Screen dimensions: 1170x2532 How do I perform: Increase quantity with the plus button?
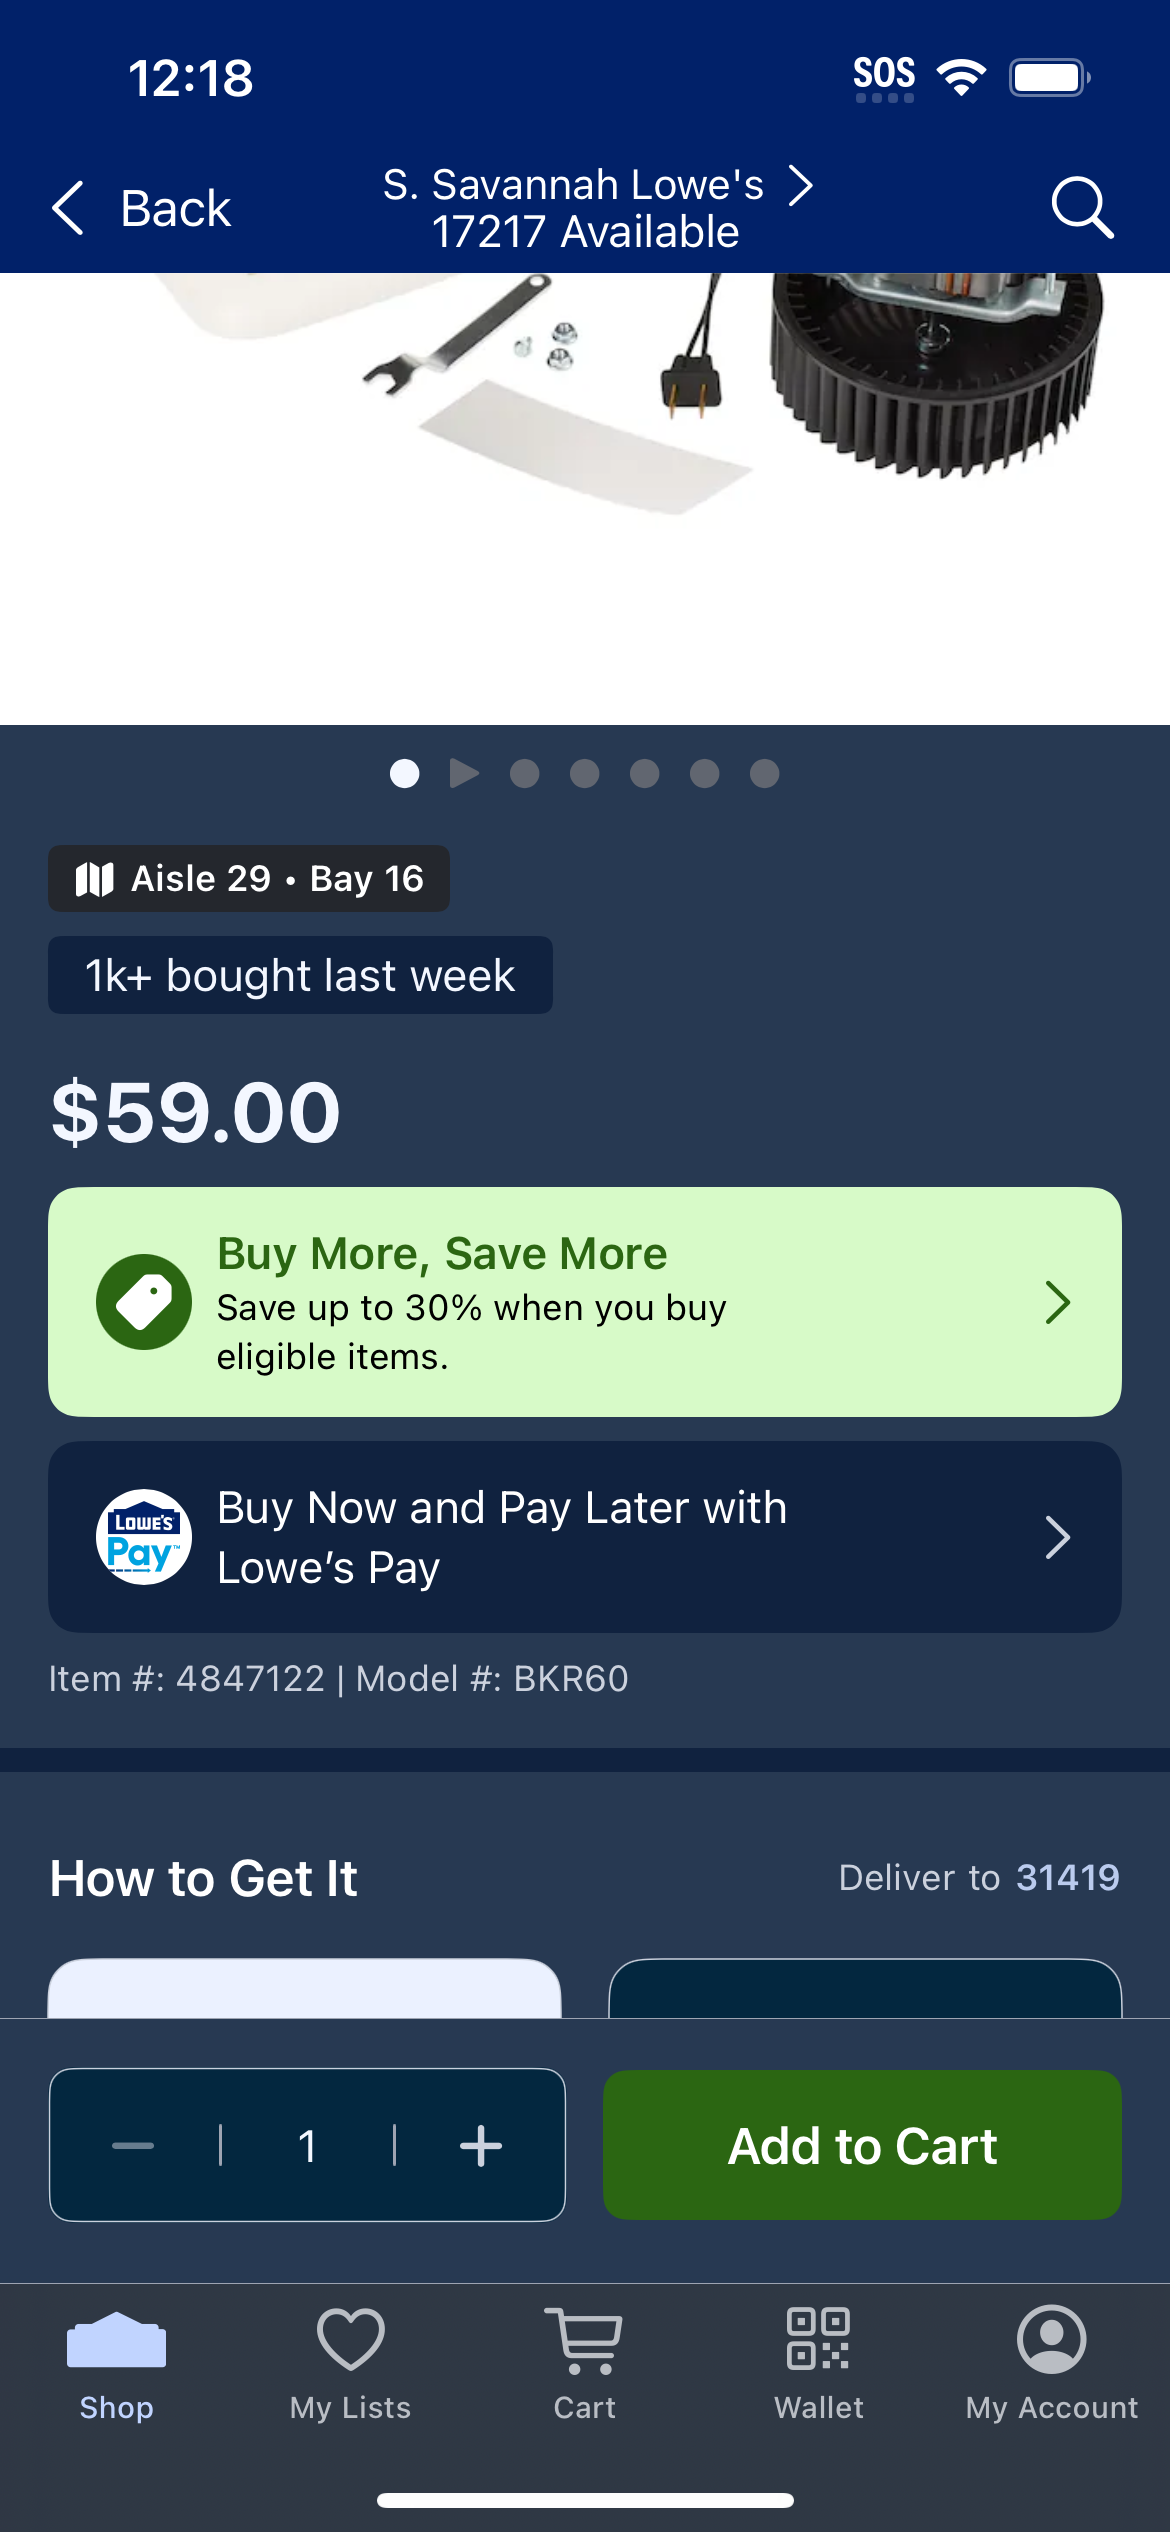click(x=481, y=2145)
